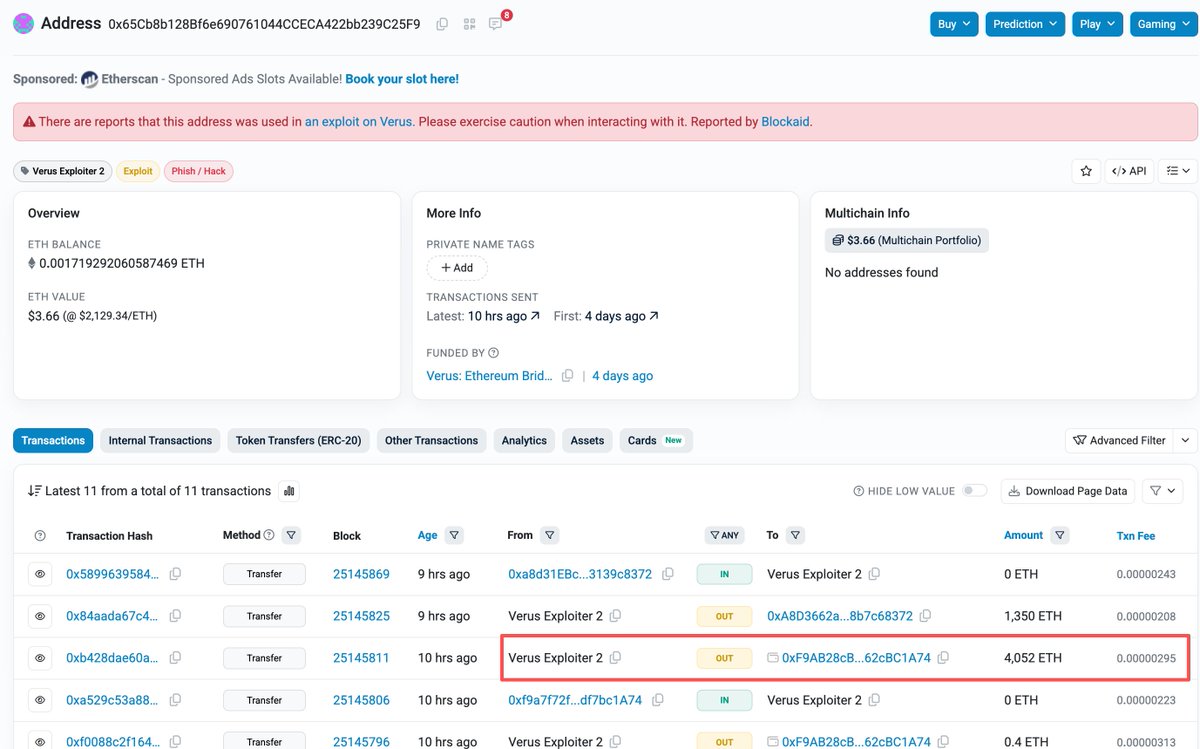
Task: Open the API button
Action: point(1129,171)
